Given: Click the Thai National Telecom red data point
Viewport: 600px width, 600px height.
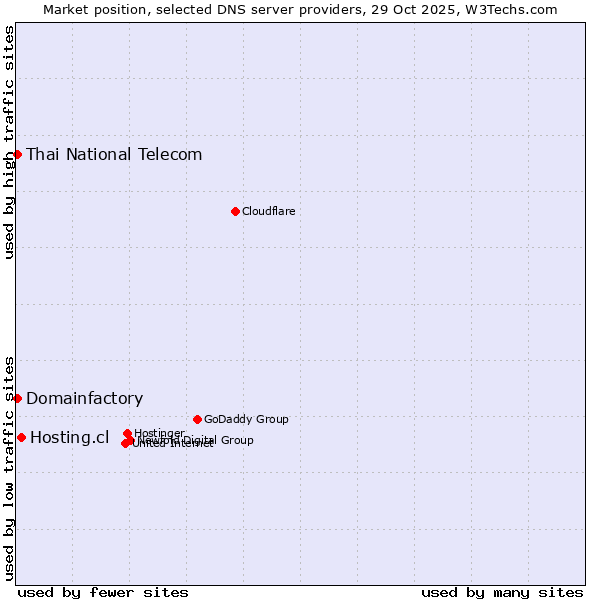Looking at the screenshot, I should 17,154.
